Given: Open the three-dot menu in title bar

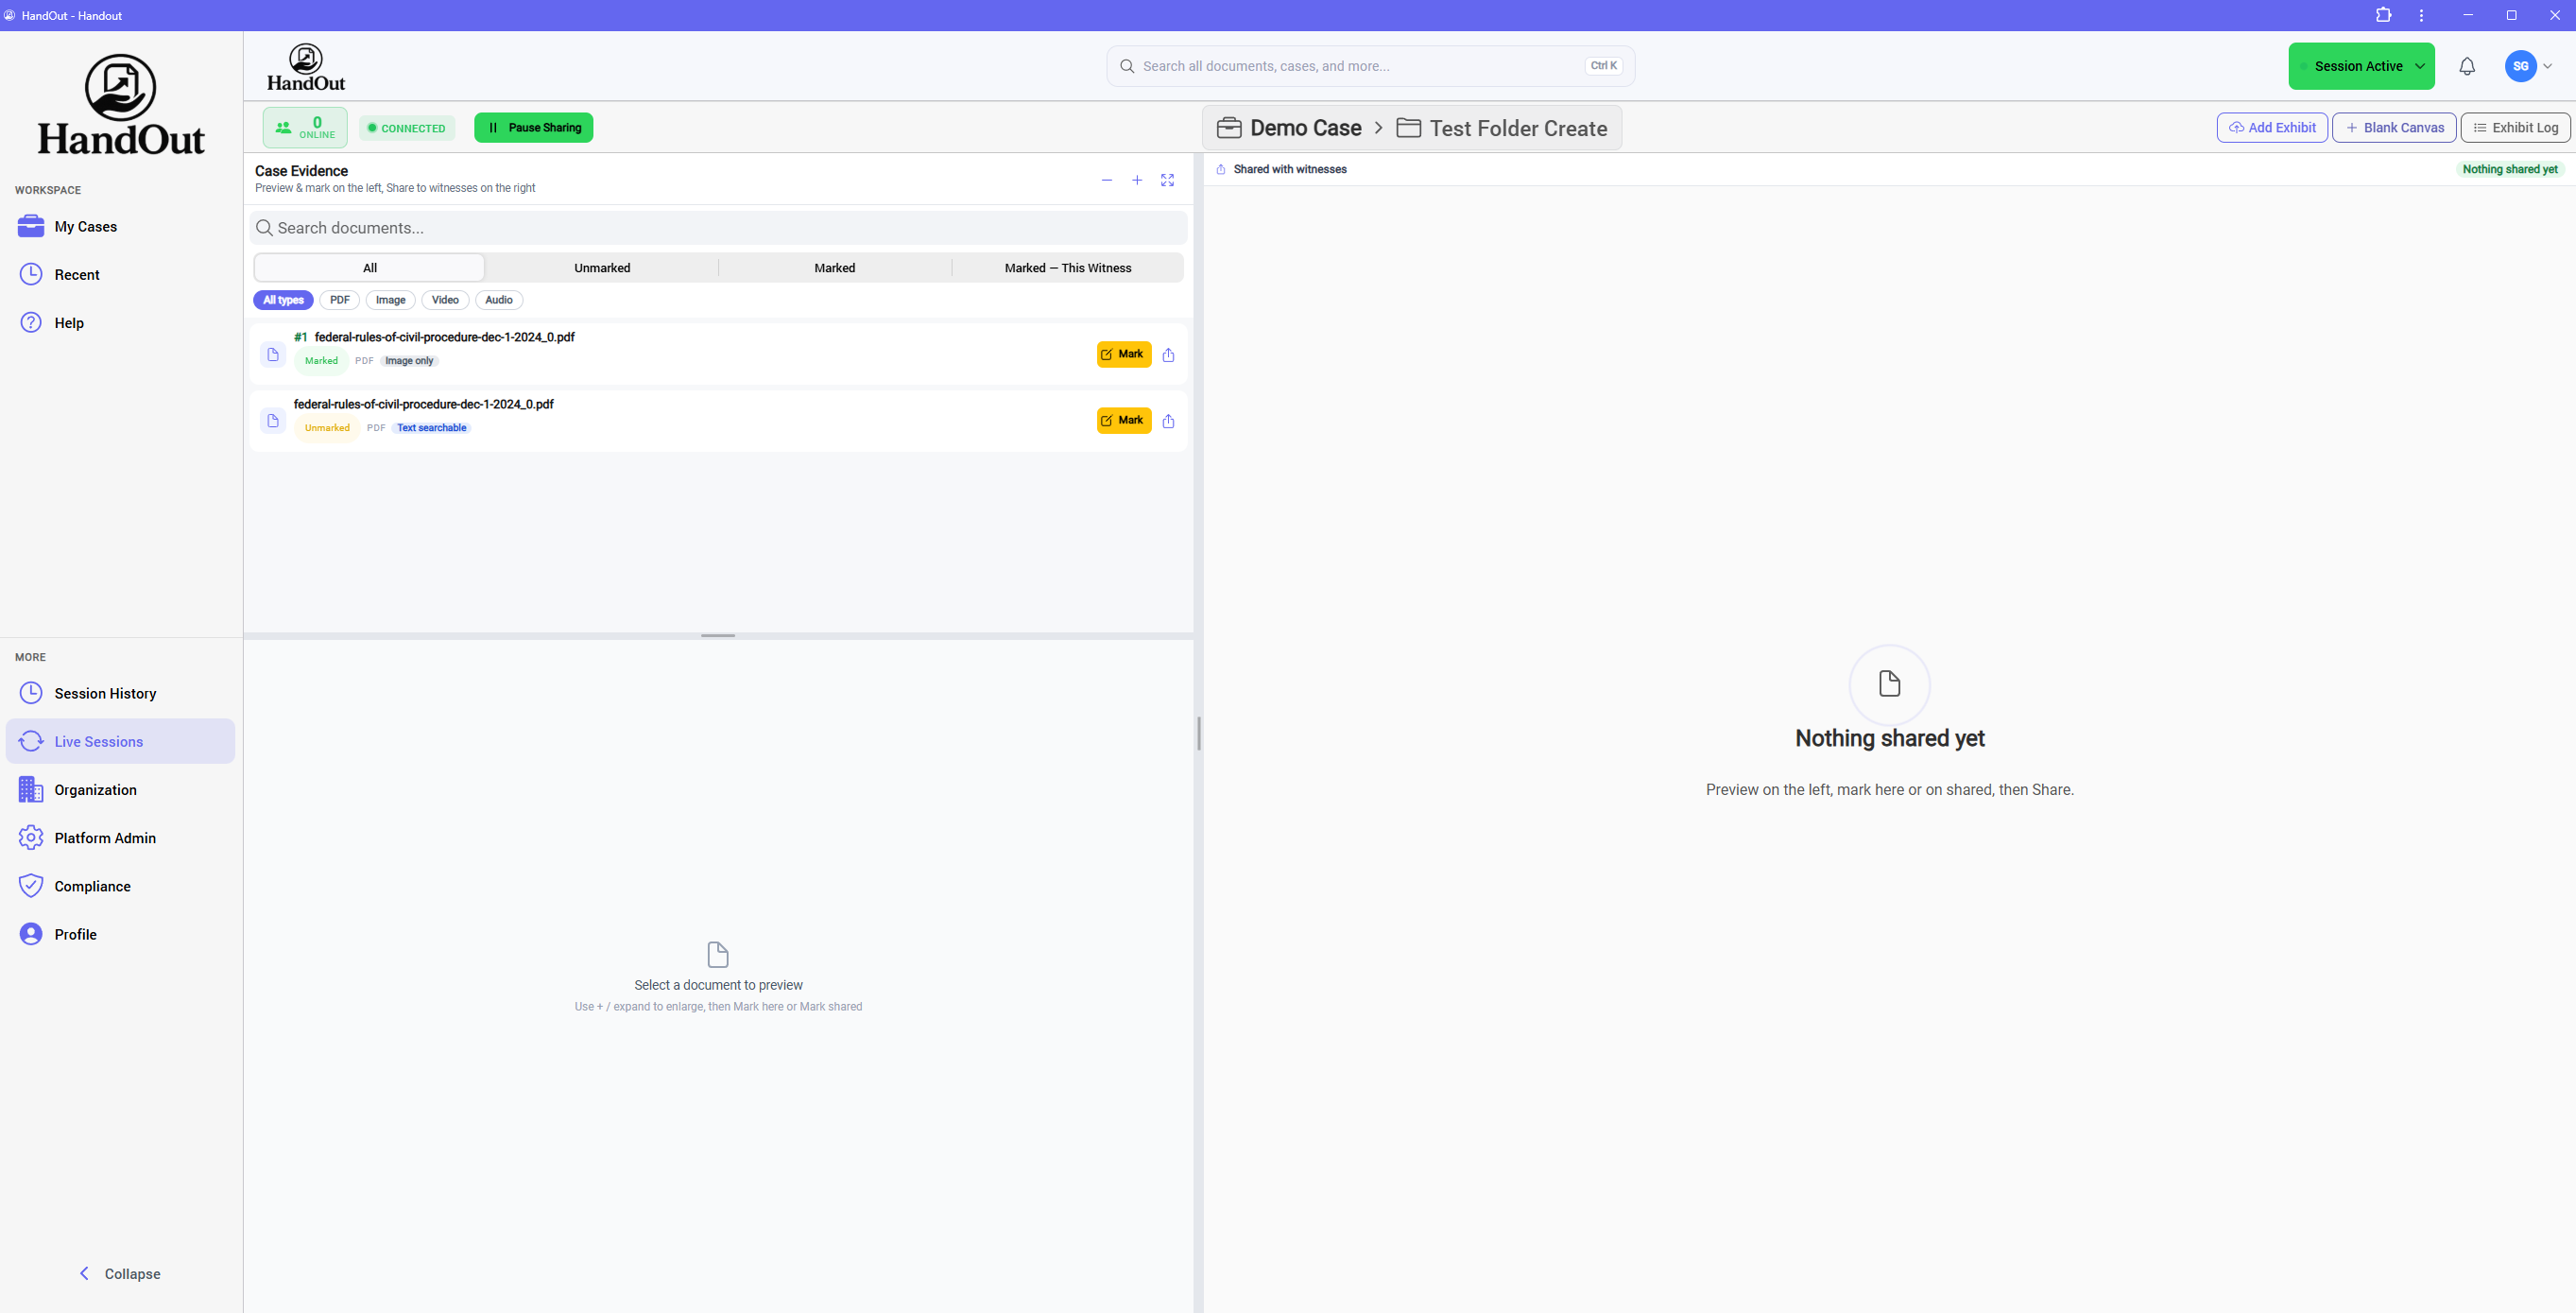Looking at the screenshot, I should pos(2421,15).
